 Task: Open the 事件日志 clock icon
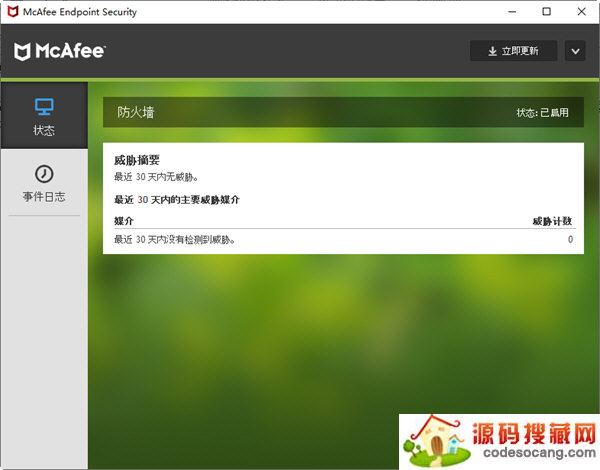44,174
